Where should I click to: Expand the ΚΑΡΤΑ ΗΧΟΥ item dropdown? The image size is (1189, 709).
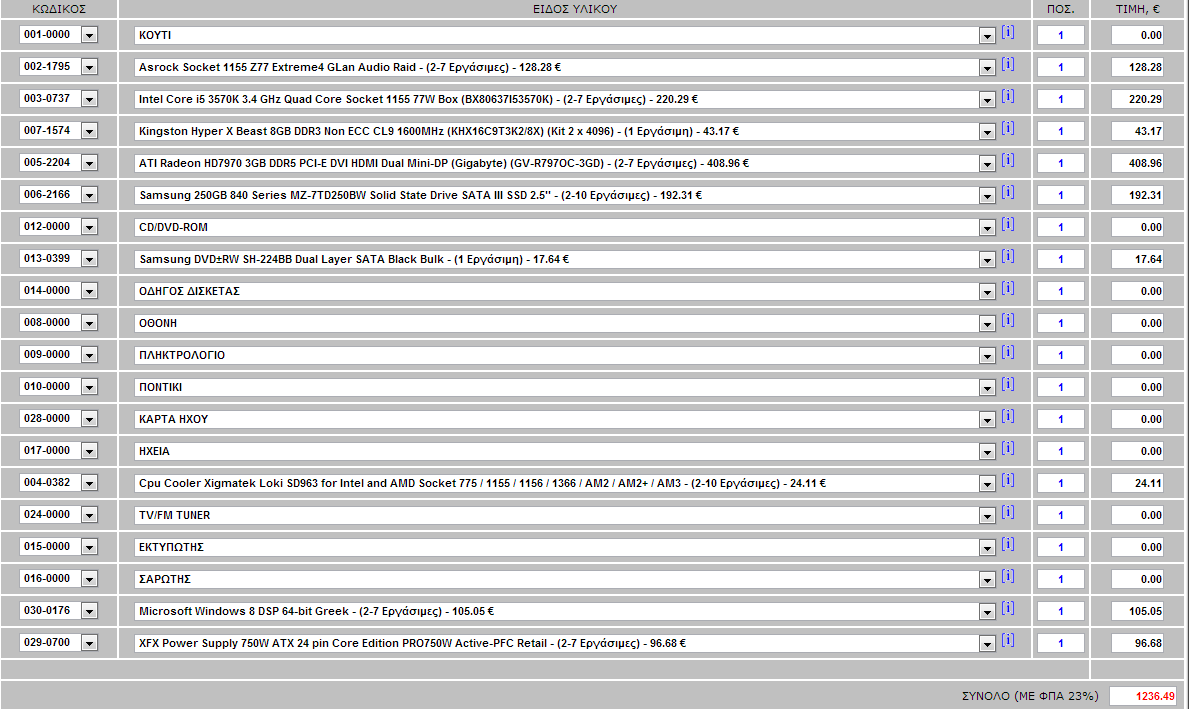tap(987, 419)
